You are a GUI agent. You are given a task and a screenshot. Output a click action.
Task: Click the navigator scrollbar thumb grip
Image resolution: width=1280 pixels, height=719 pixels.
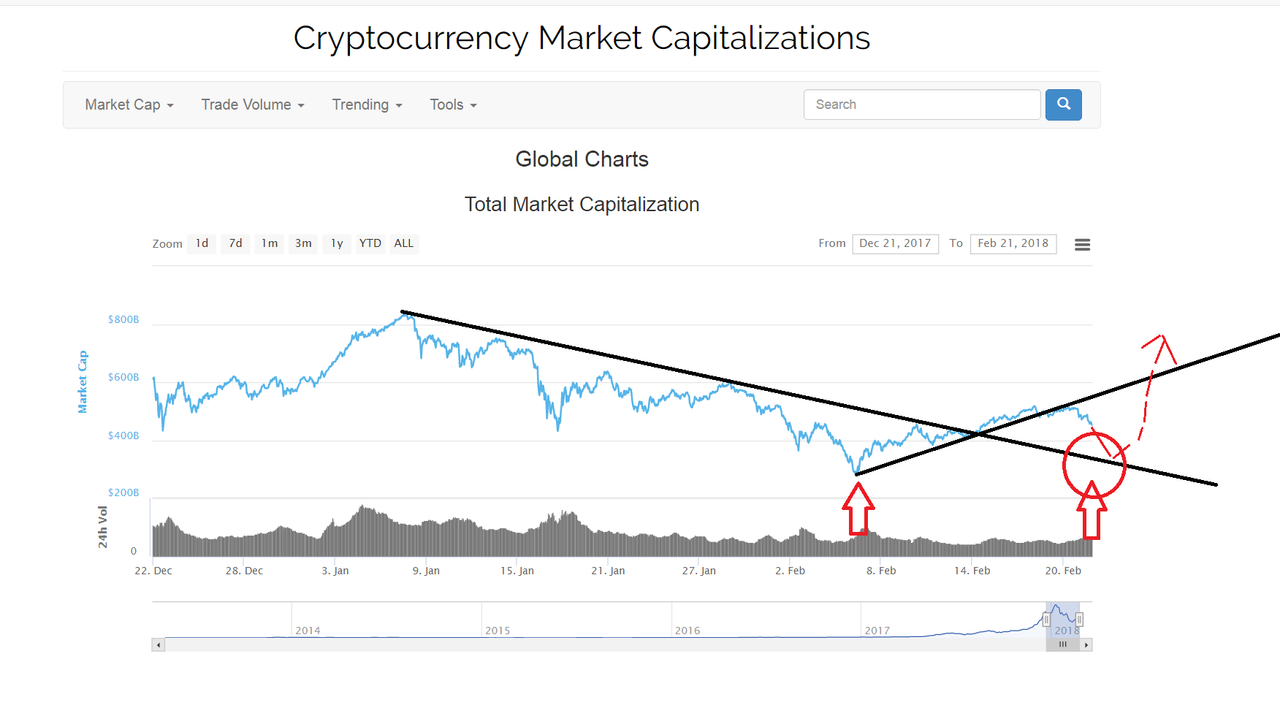click(x=1063, y=645)
